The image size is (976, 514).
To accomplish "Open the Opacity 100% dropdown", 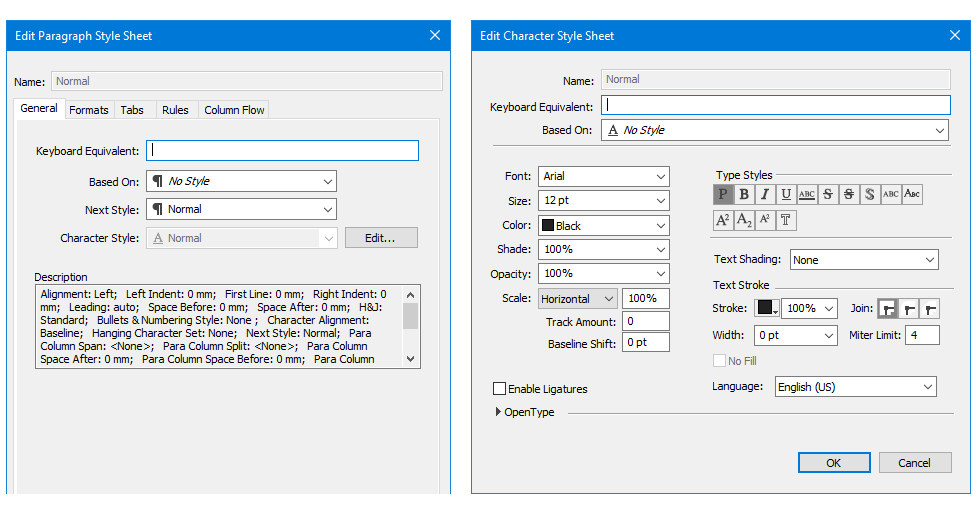I will (x=604, y=274).
